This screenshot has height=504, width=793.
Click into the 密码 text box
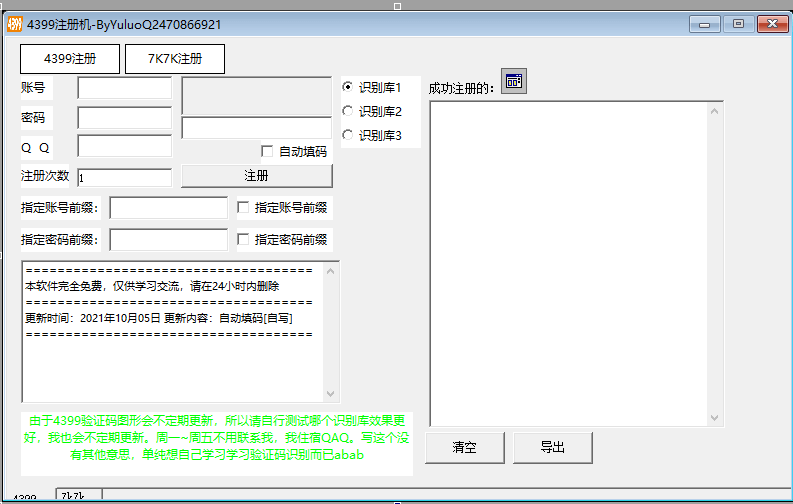click(x=124, y=117)
